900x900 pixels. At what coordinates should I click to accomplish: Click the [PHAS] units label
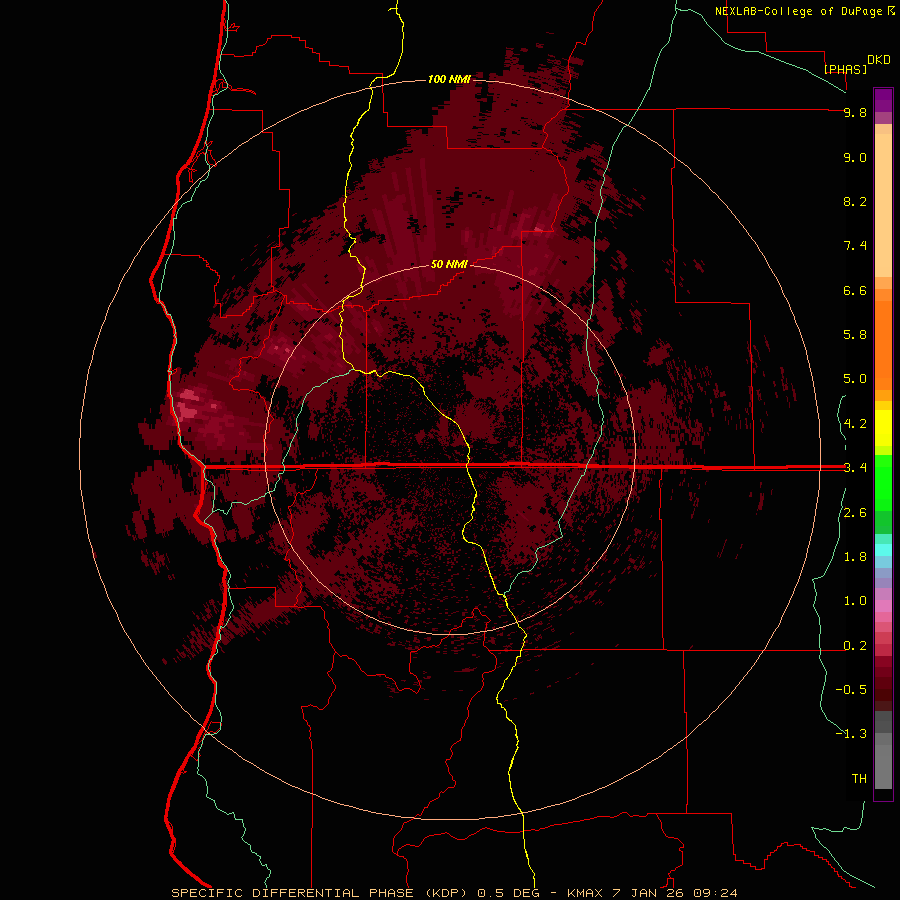tap(845, 69)
